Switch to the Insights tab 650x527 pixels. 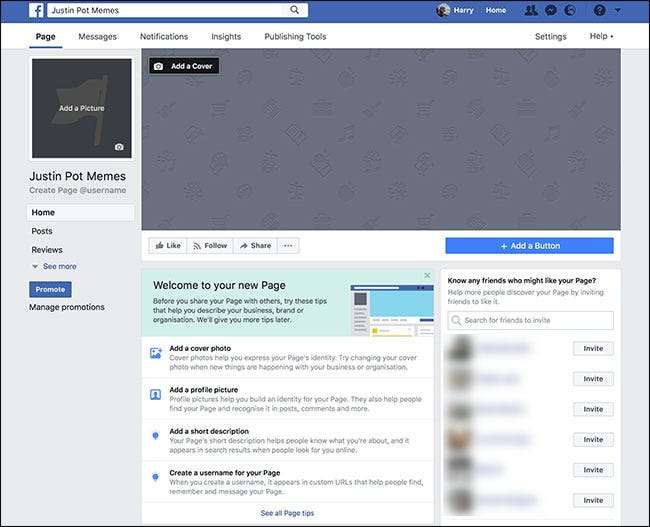coord(226,37)
